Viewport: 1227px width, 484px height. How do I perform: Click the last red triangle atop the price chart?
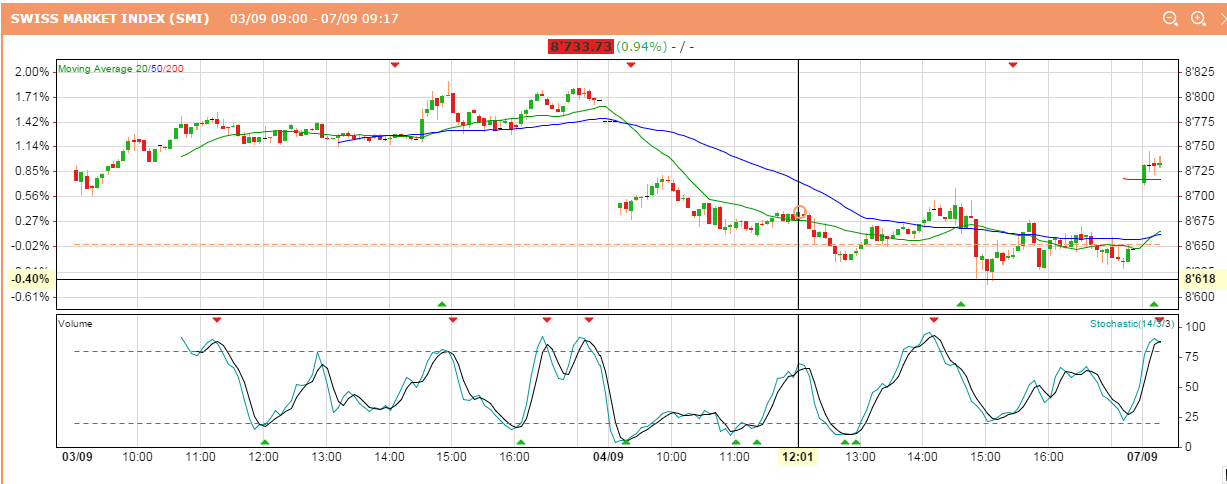[x=1013, y=65]
